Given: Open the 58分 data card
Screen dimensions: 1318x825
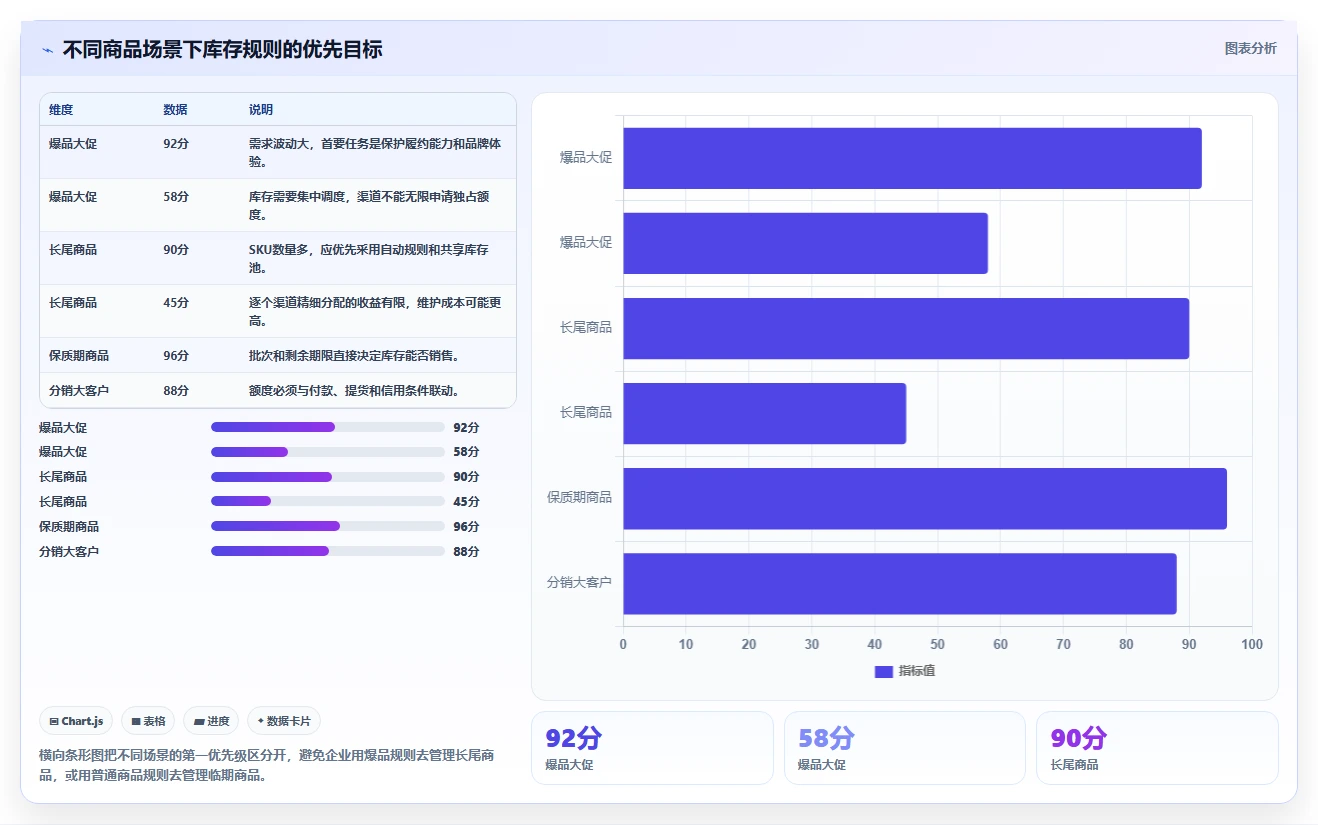Looking at the screenshot, I should click(x=905, y=748).
